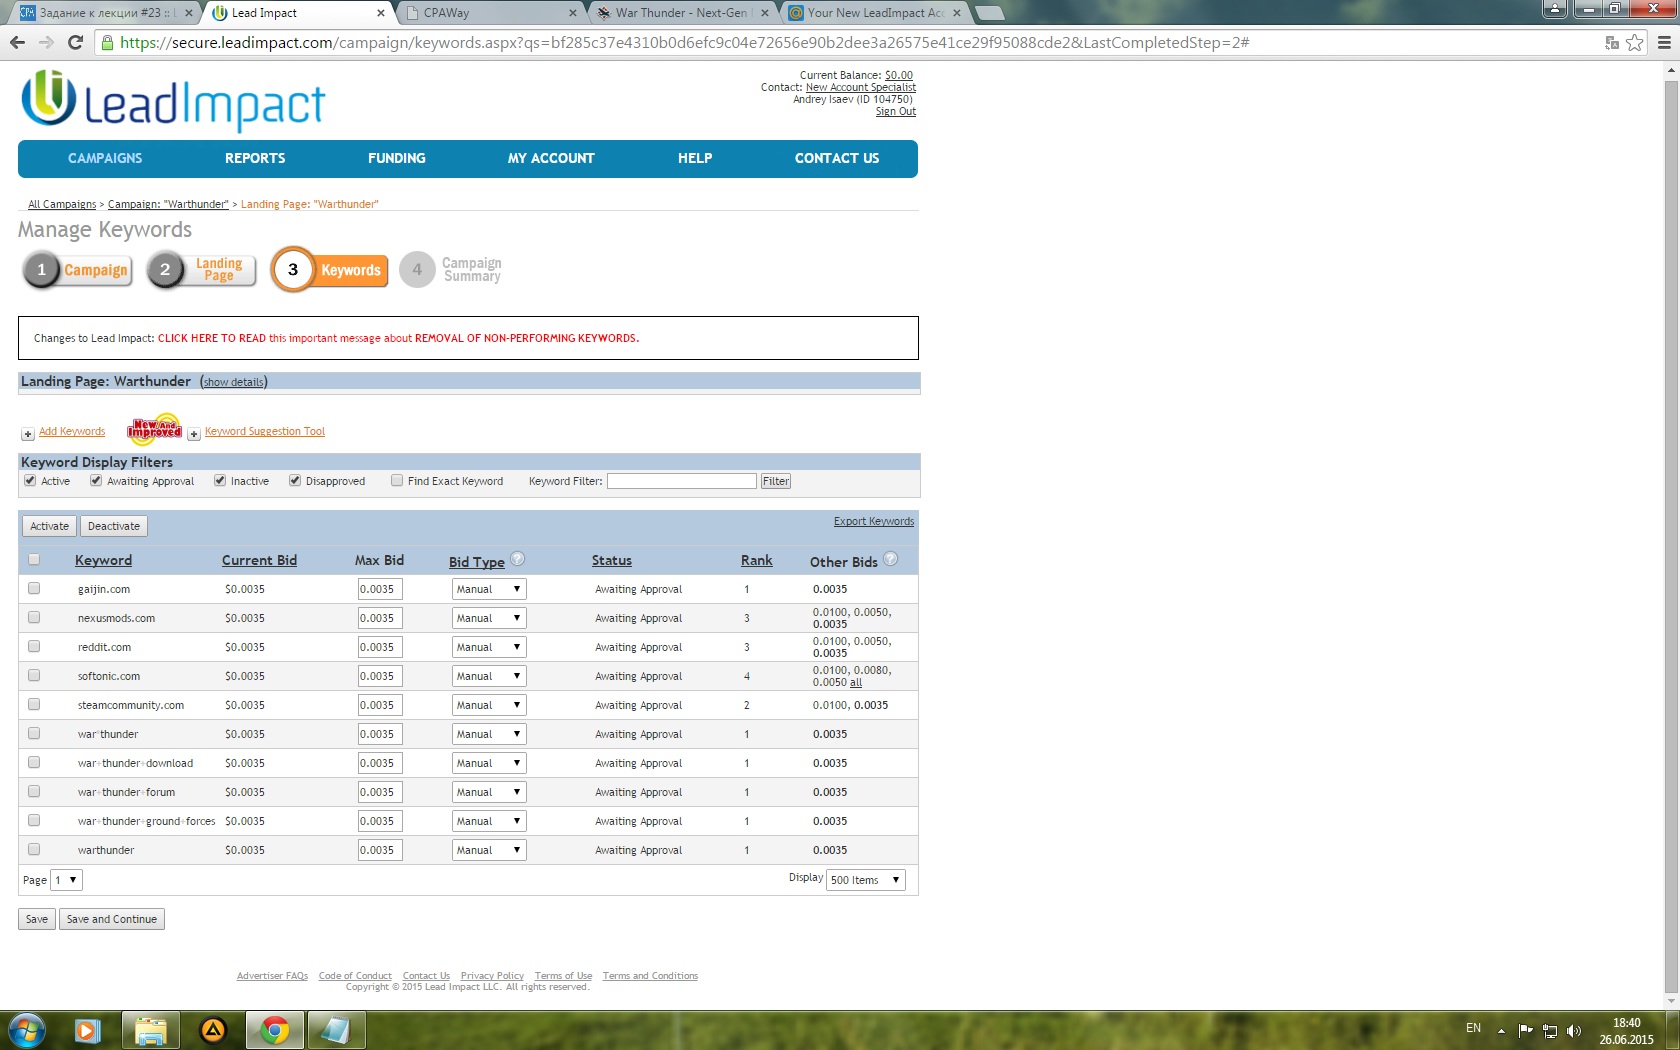Open Bid Type dropdown for nexusmods.com

pyautogui.click(x=489, y=618)
